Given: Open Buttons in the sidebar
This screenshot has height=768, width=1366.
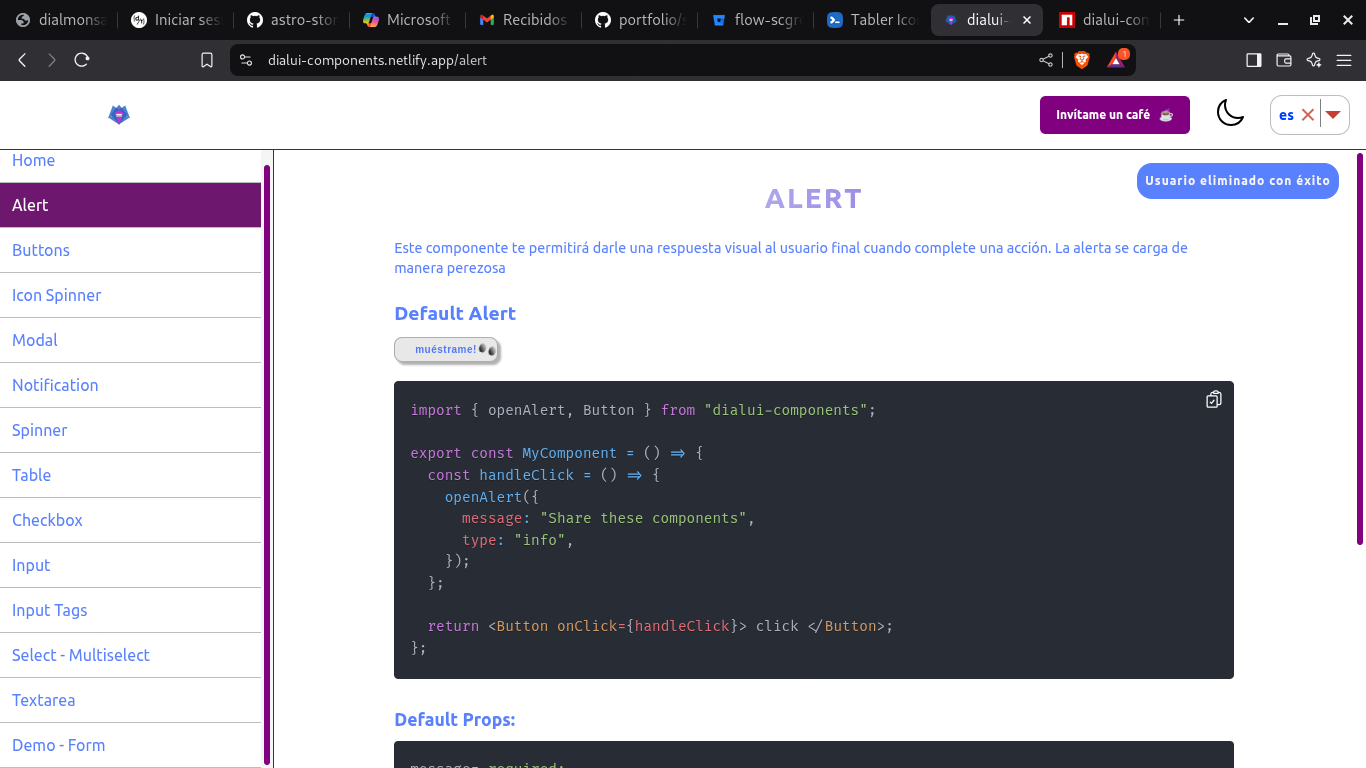Looking at the screenshot, I should (41, 250).
